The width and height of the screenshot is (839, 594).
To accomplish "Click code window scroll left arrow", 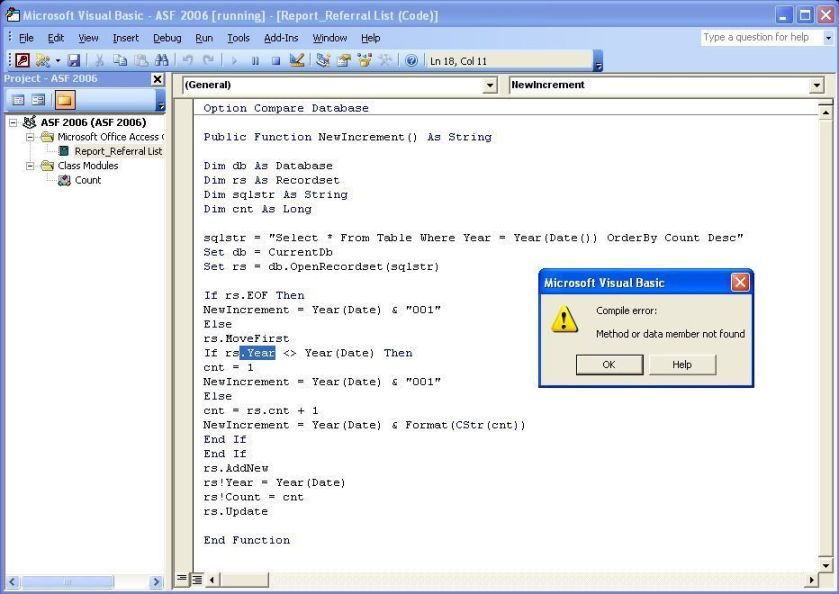I will pyautogui.click(x=212, y=579).
